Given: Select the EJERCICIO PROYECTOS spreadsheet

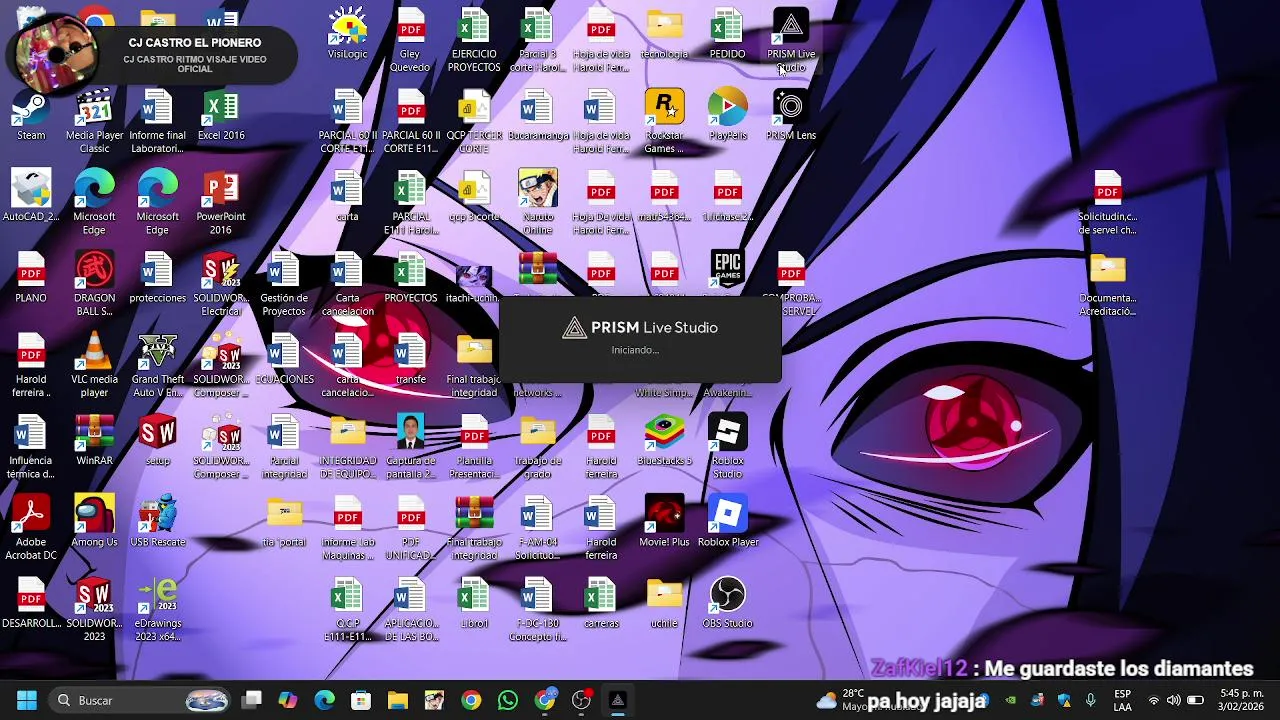Looking at the screenshot, I should [x=474, y=40].
